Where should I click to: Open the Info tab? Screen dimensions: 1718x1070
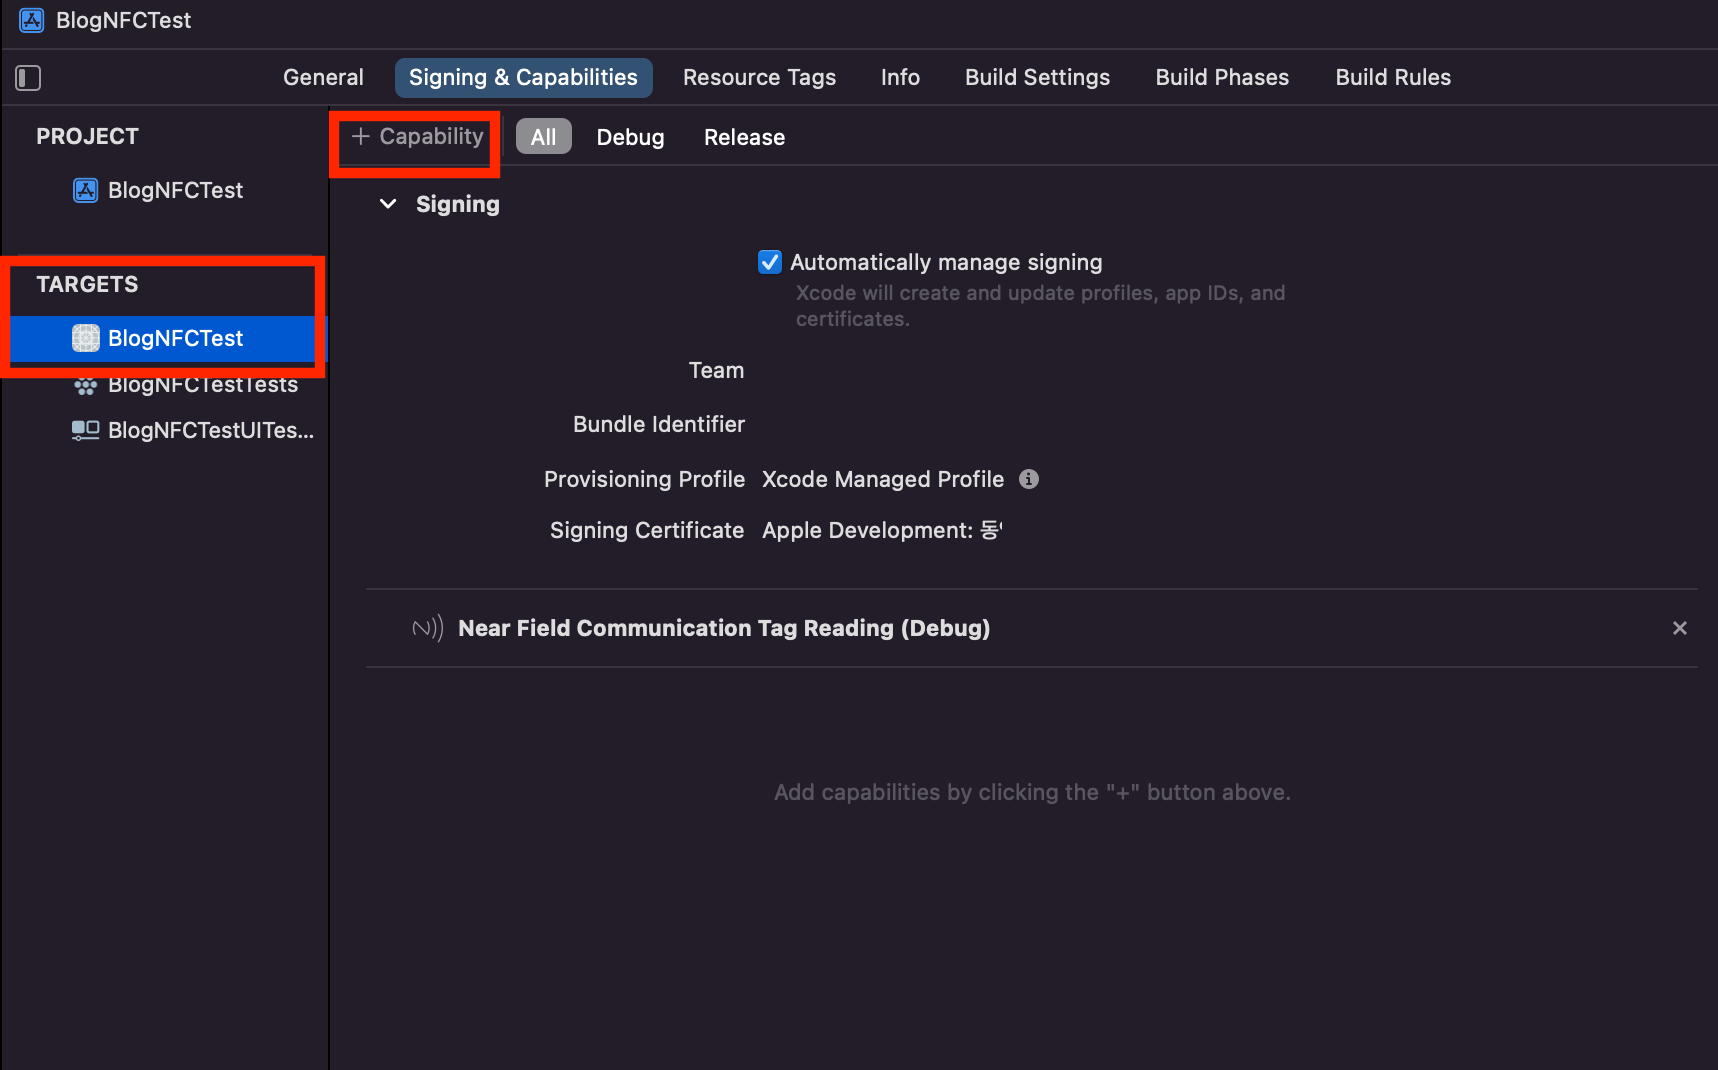(x=900, y=77)
